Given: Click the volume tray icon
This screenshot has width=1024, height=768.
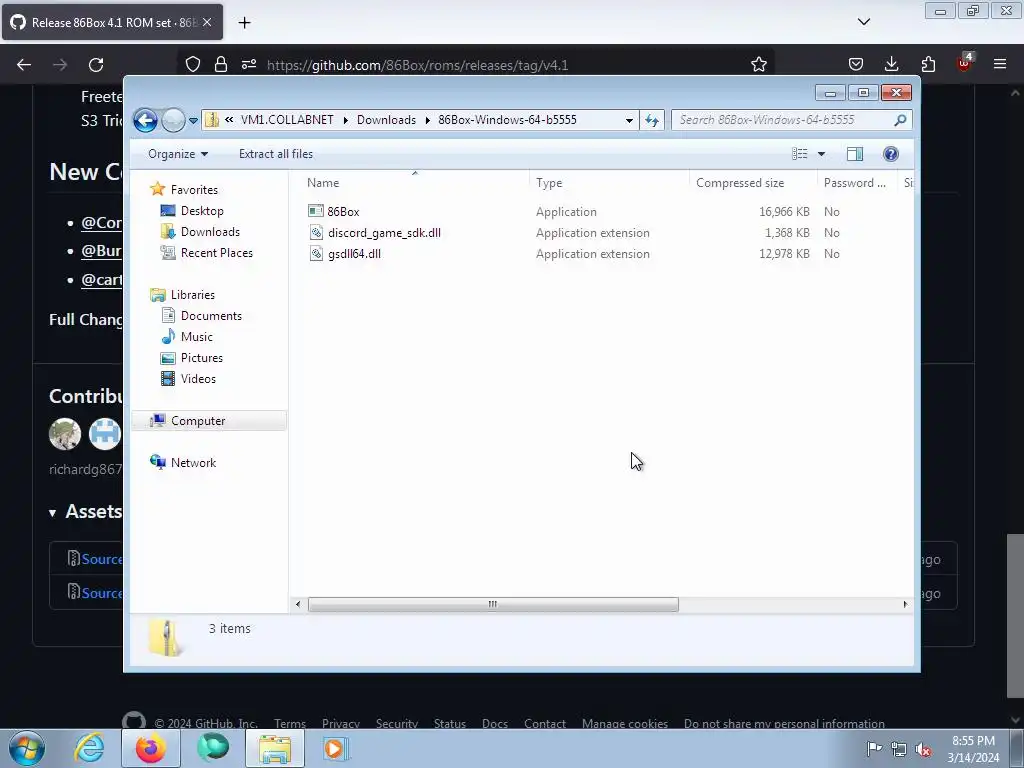Looking at the screenshot, I should click(923, 750).
